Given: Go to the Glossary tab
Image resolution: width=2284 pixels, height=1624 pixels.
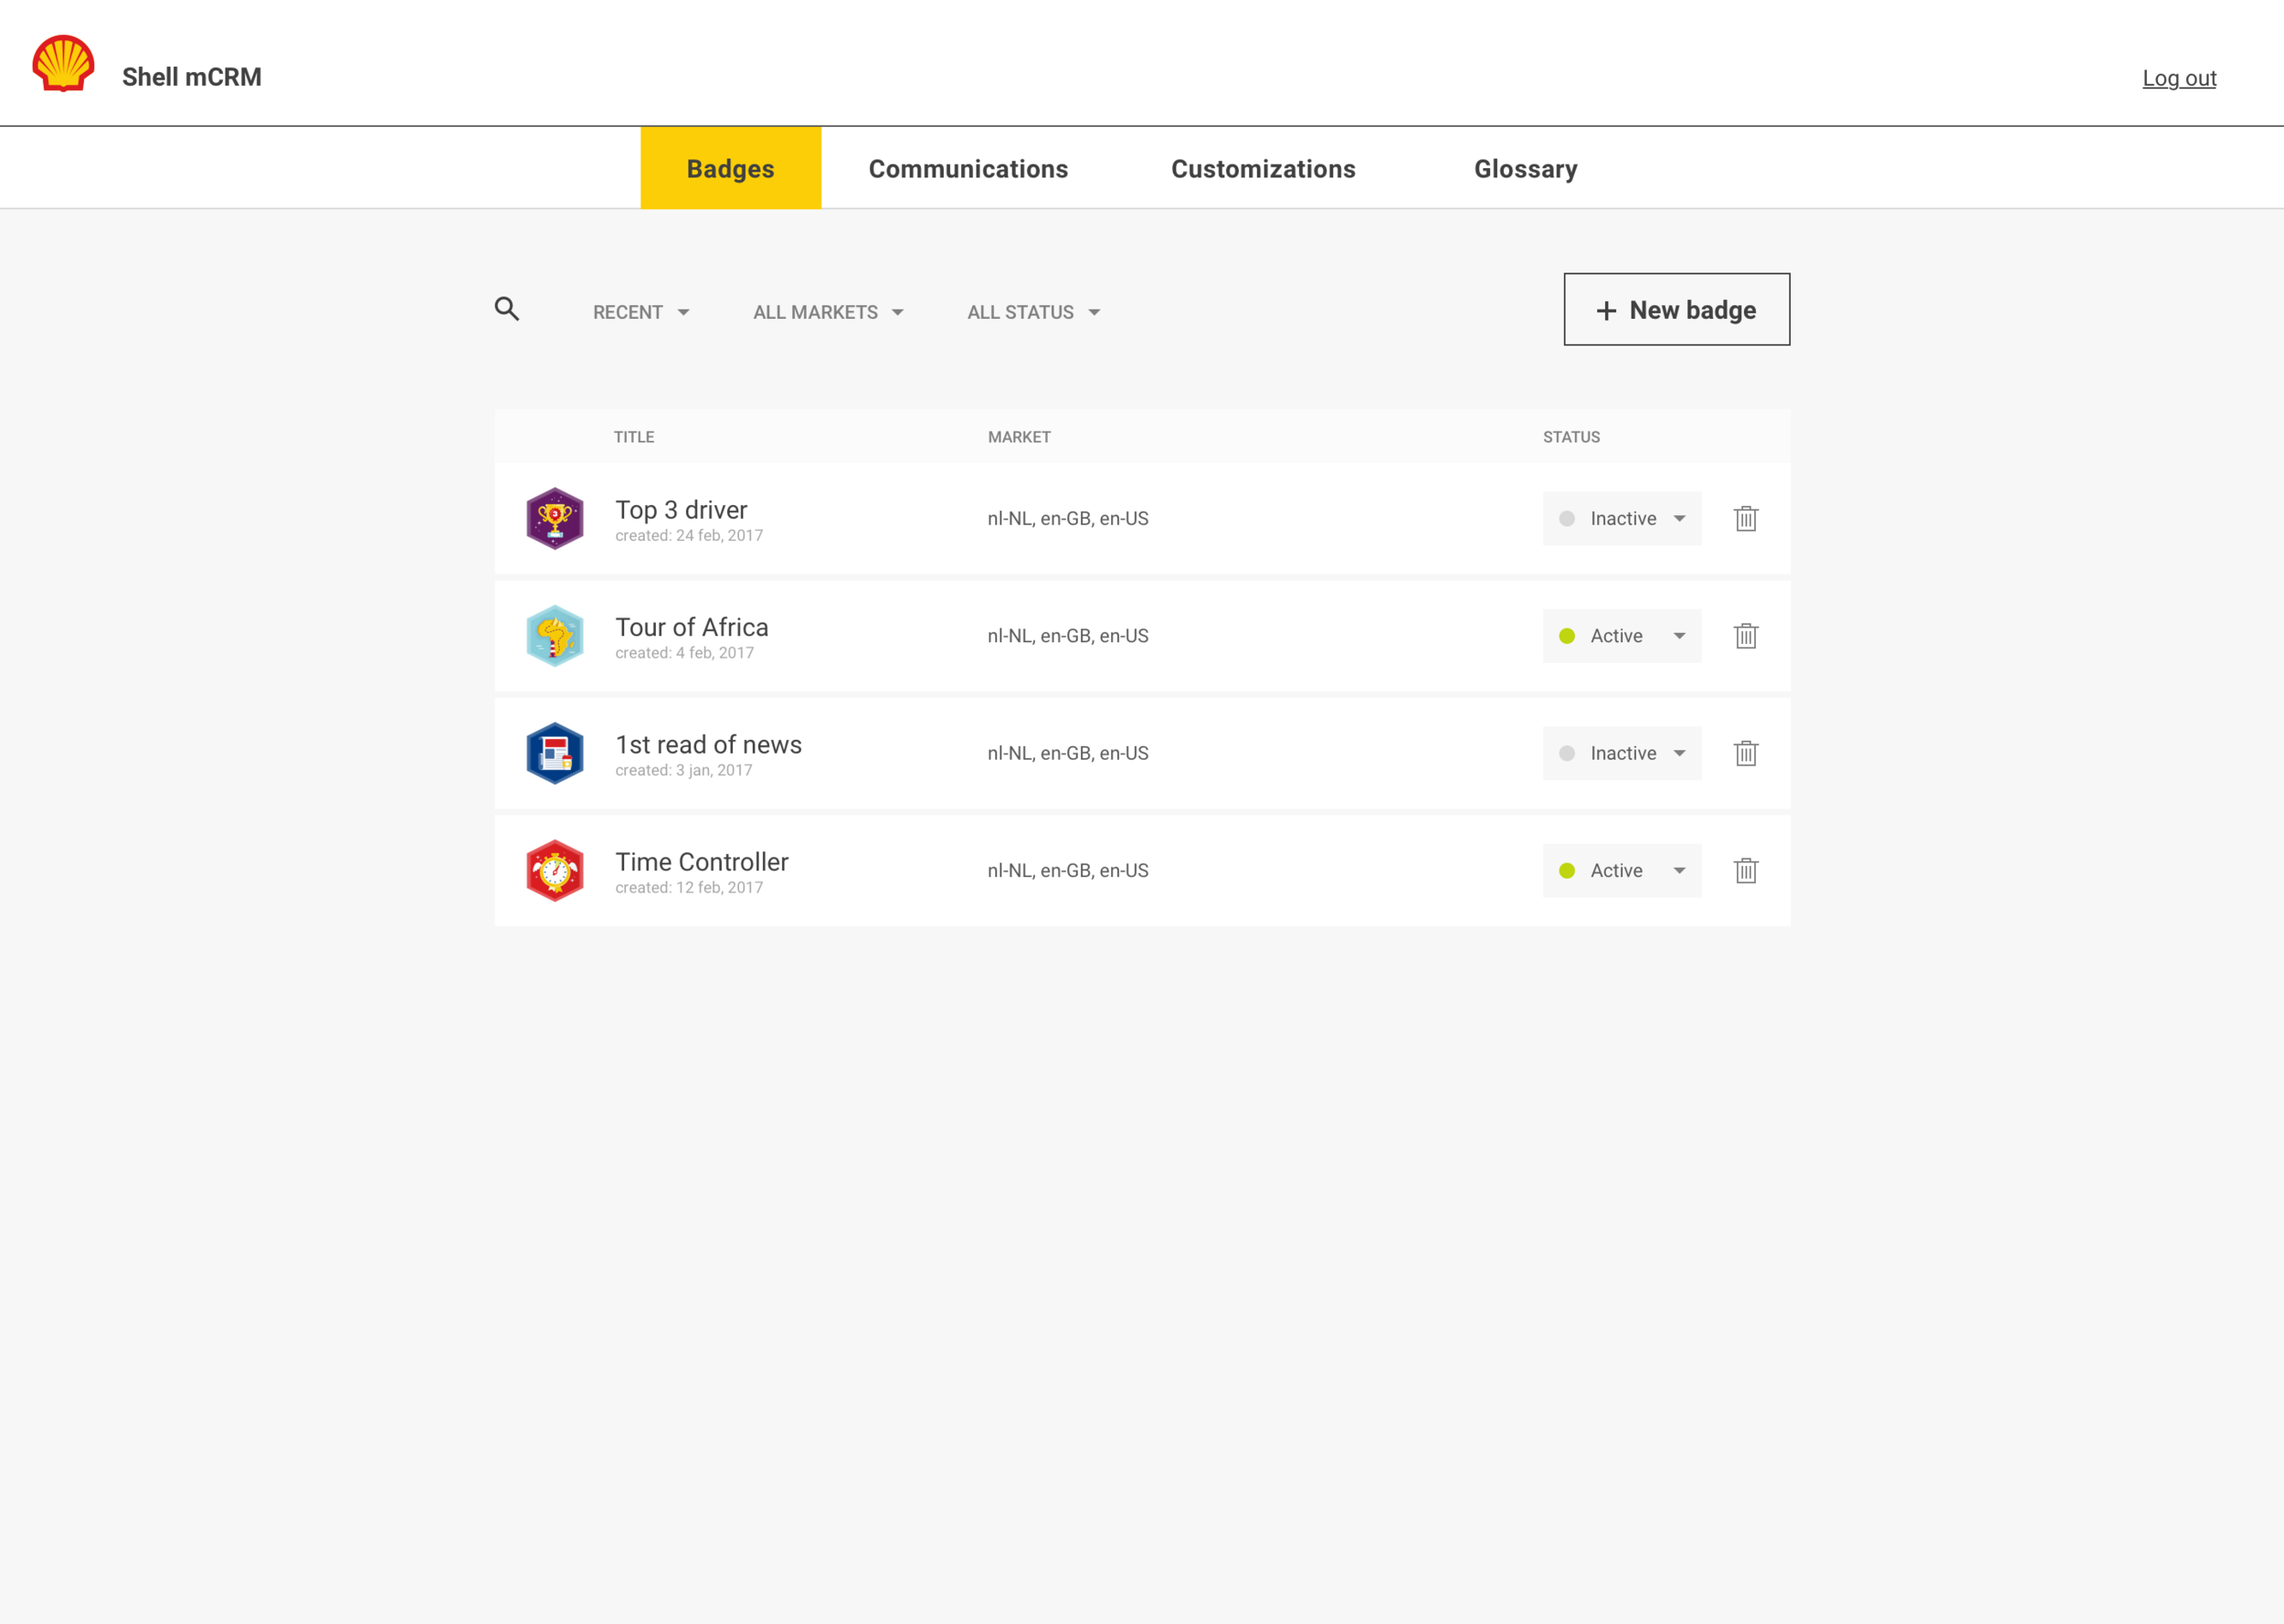Looking at the screenshot, I should click(1525, 169).
